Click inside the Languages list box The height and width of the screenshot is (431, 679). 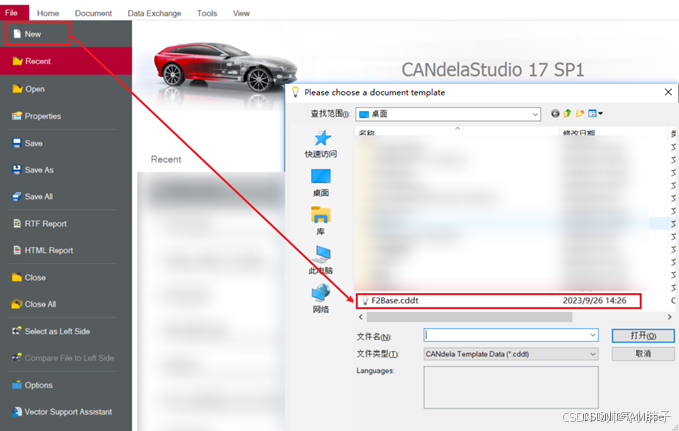(x=511, y=387)
